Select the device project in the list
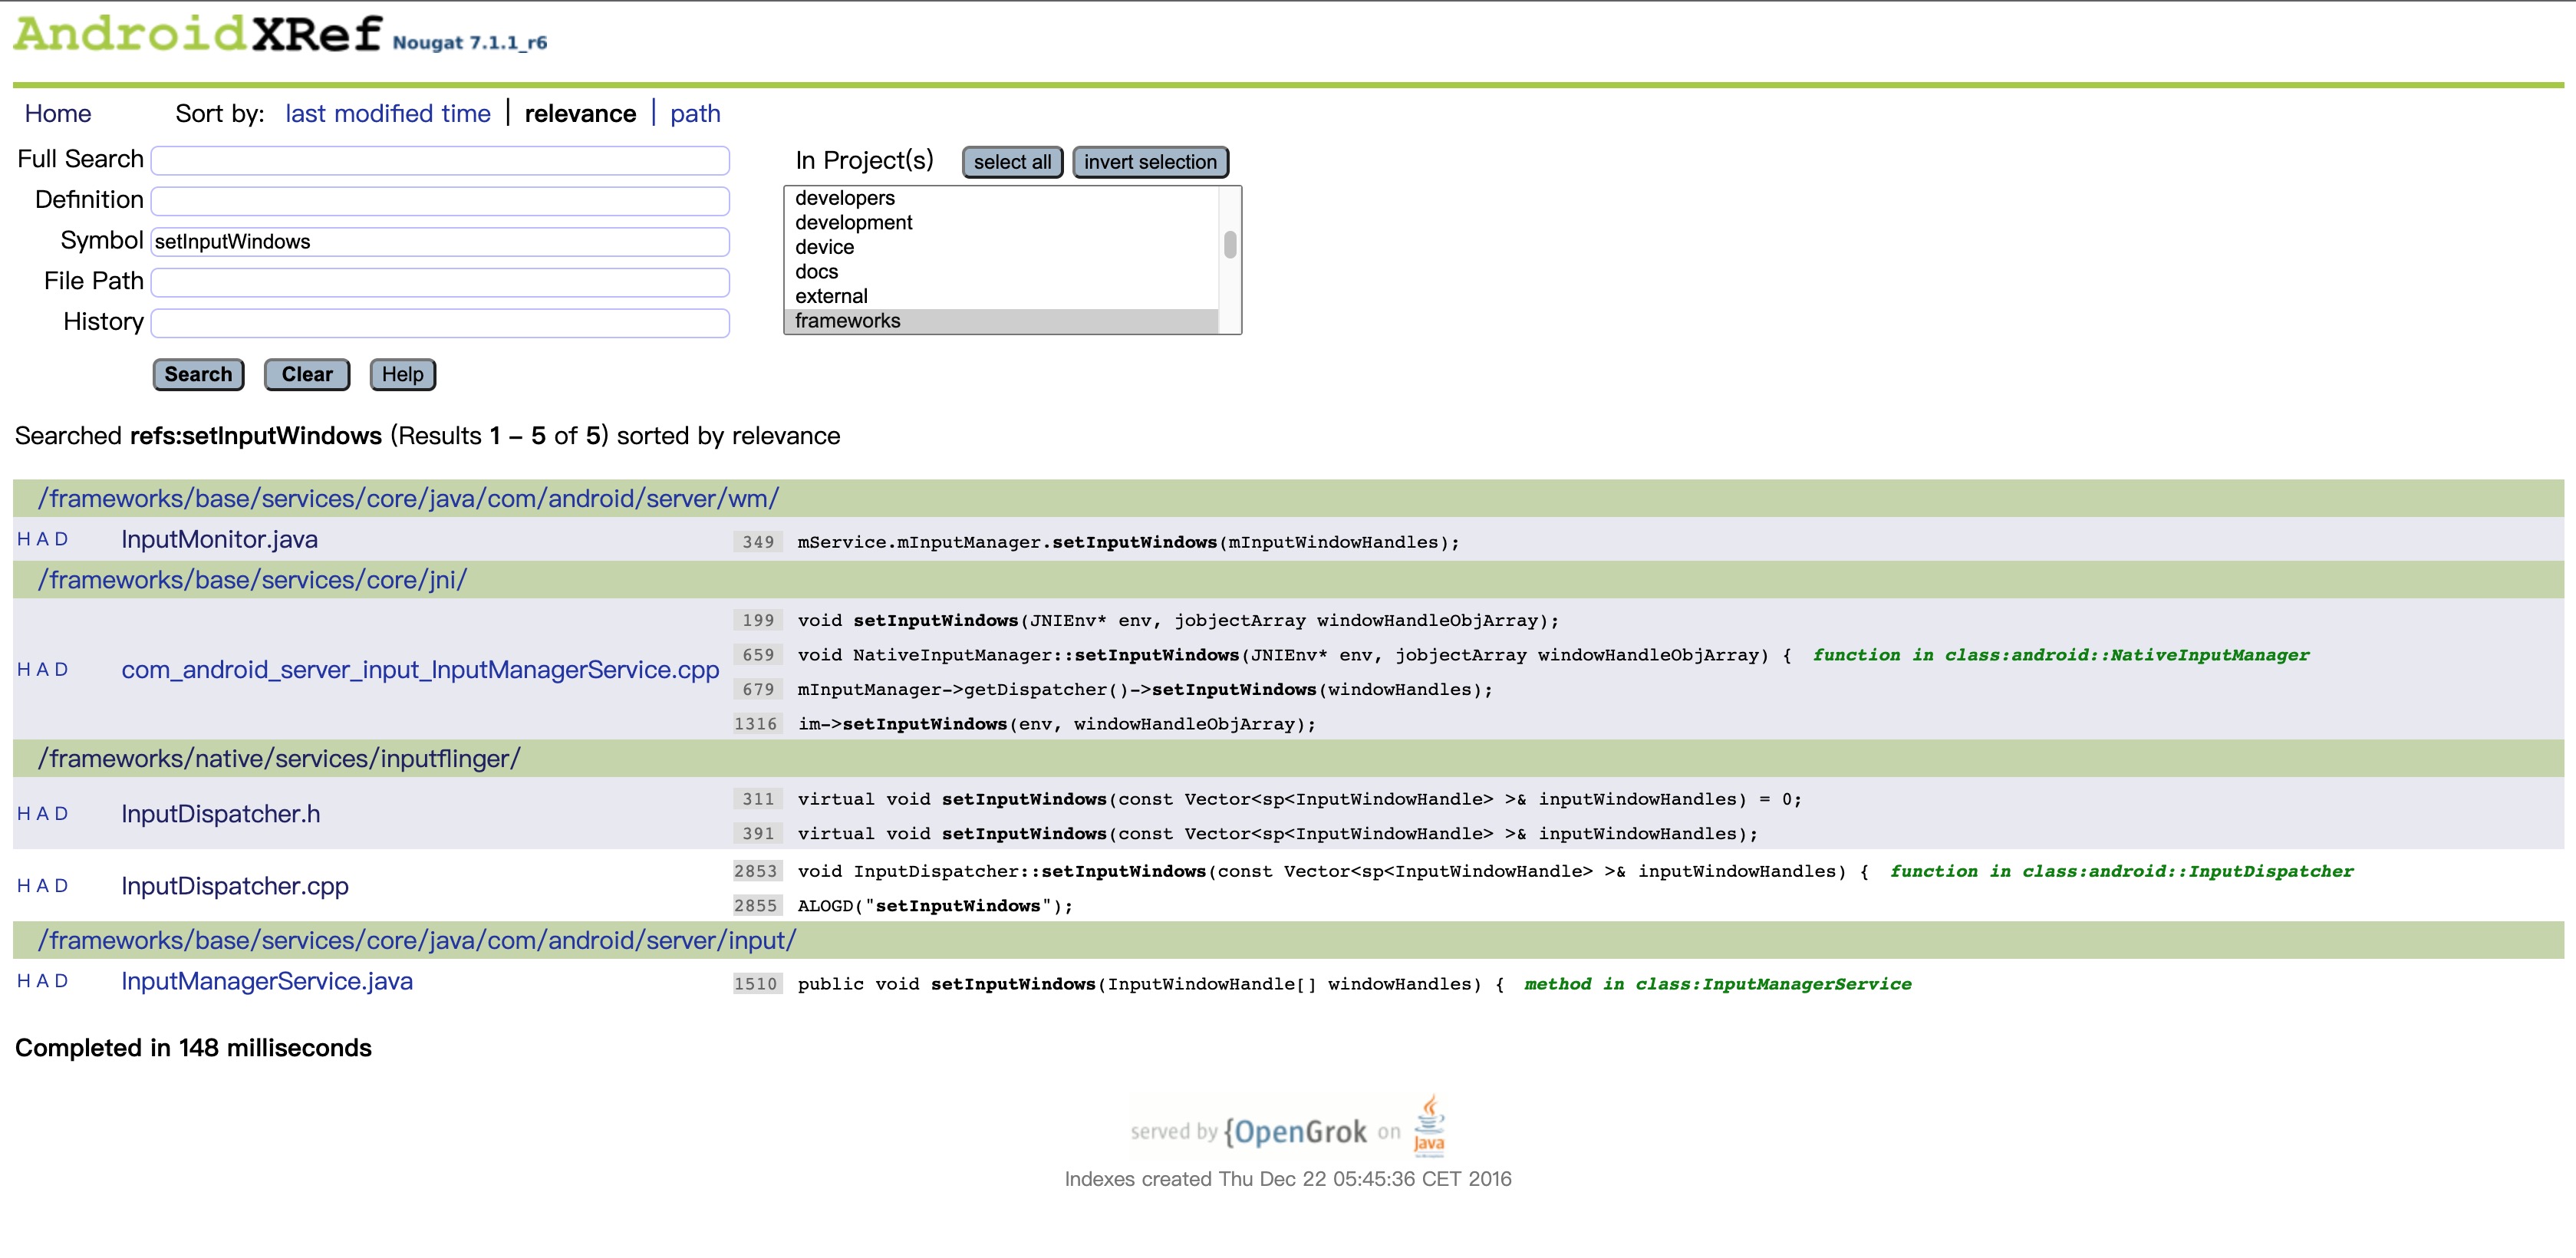The image size is (2576, 1258). [826, 247]
